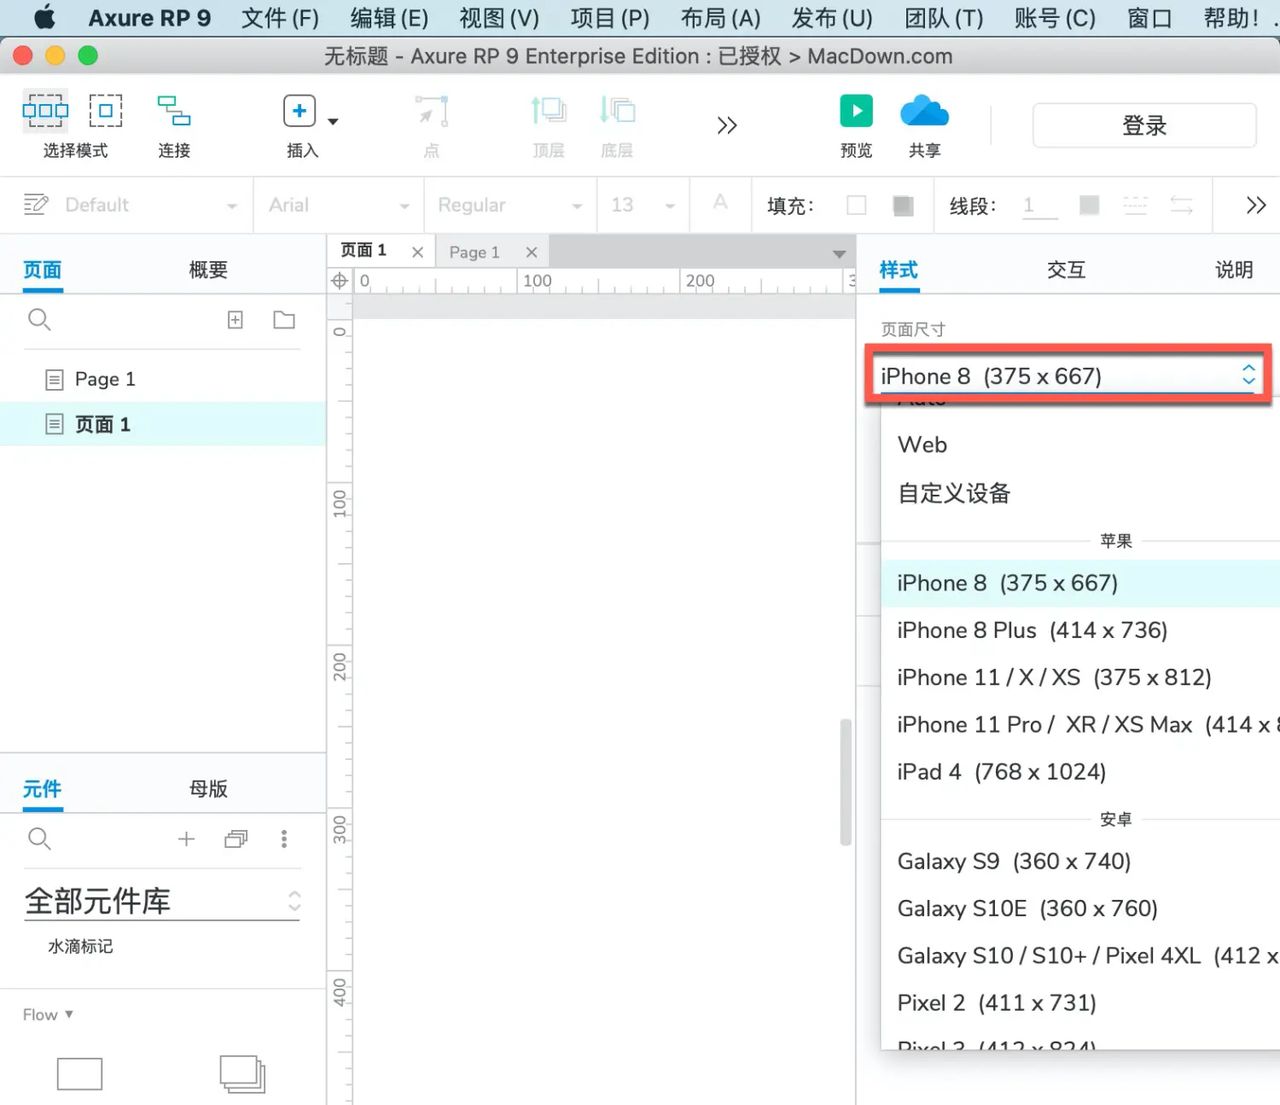Click the add library plus icon
This screenshot has height=1105, width=1280.
[x=186, y=839]
